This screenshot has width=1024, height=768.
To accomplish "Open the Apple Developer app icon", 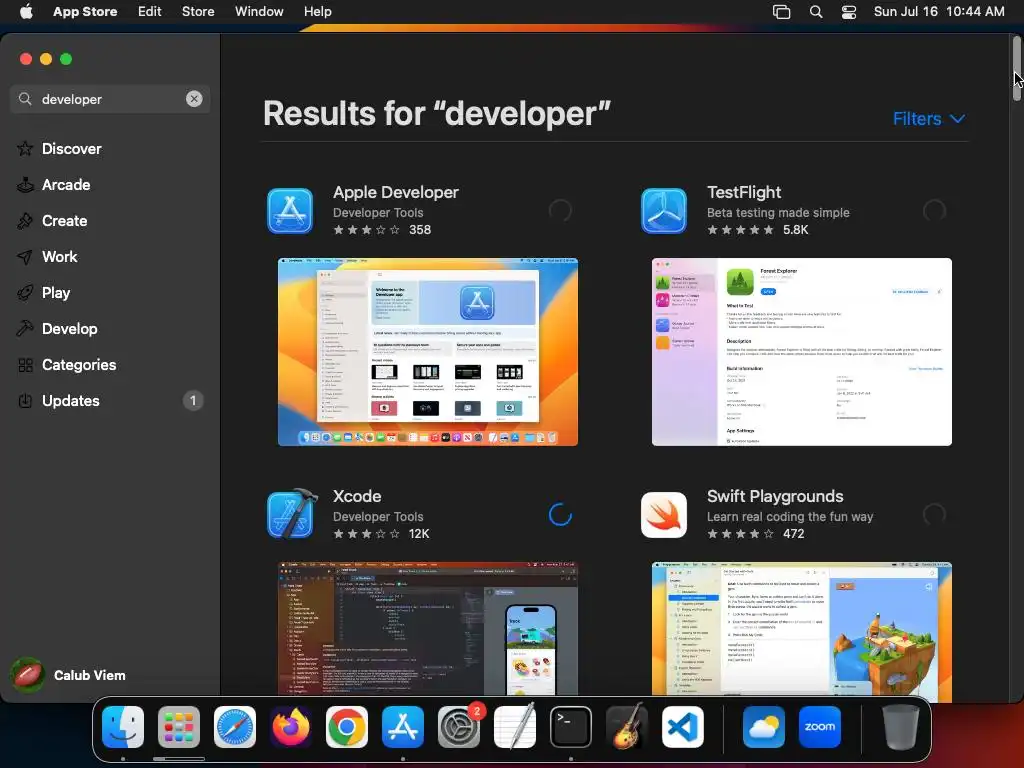I will click(x=290, y=211).
